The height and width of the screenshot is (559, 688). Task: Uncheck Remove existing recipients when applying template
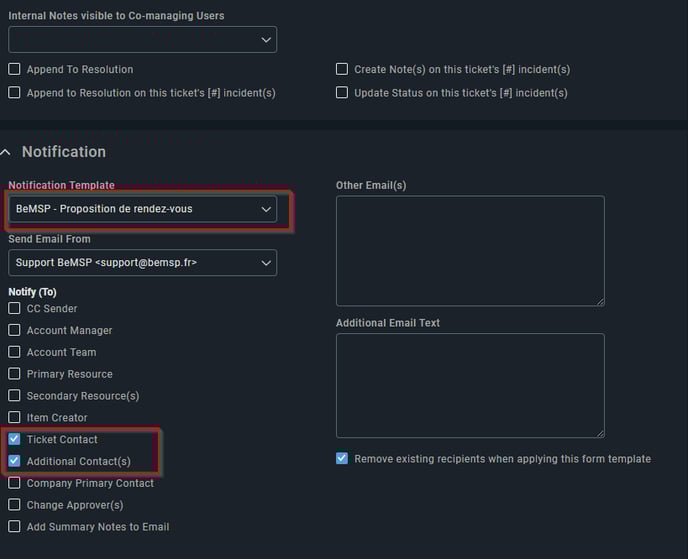(x=342, y=459)
